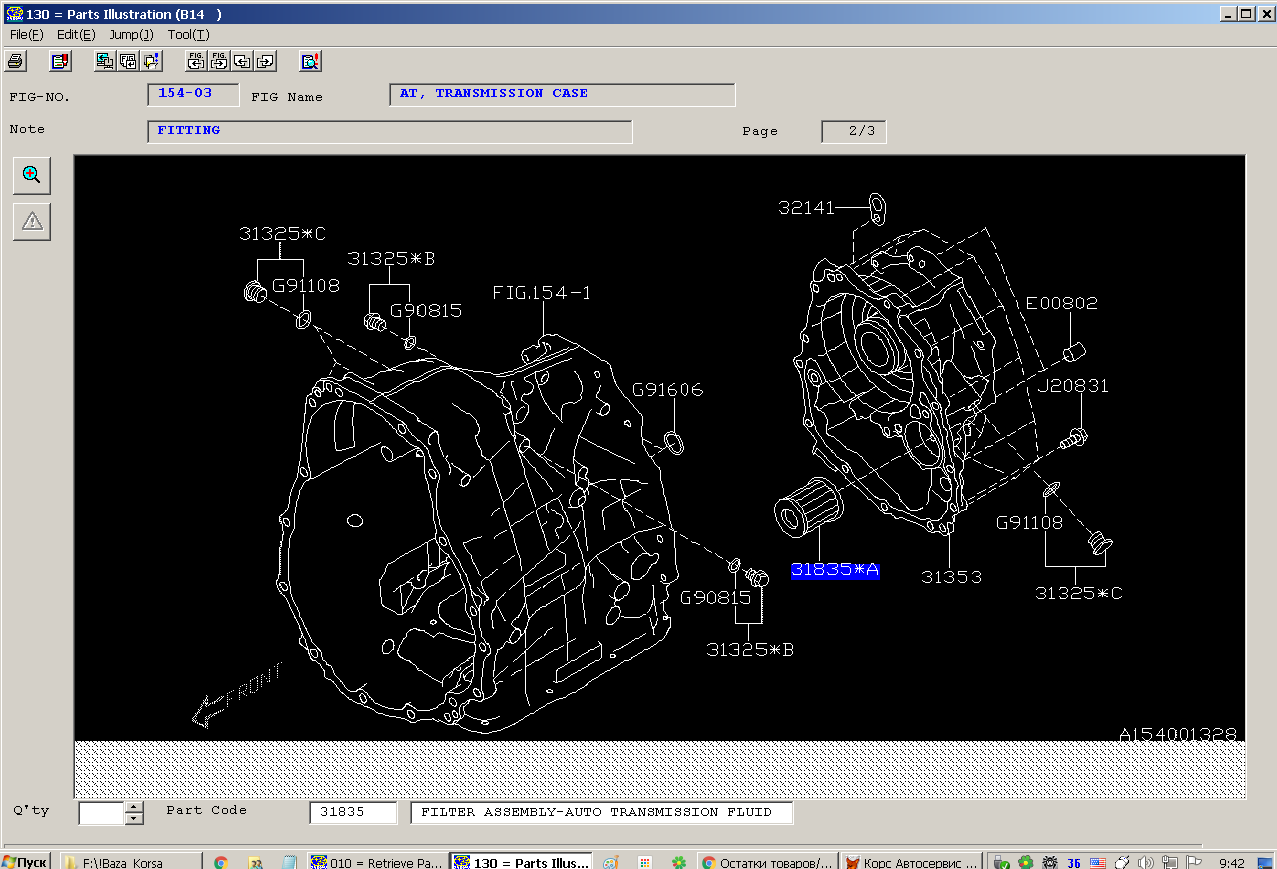Click the previous page left arrow icon
Viewport: 1277px width, 869px height.
coord(242,61)
